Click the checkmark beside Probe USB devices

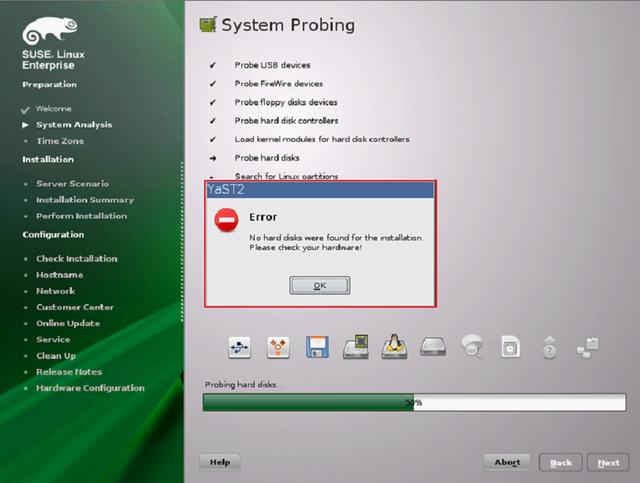pos(213,65)
